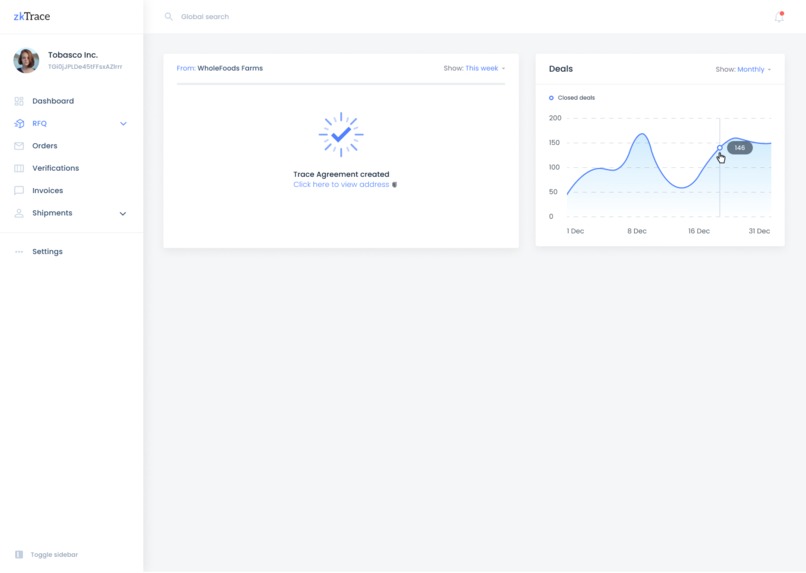Open Verifications page
The image size is (806, 573).
click(56, 168)
